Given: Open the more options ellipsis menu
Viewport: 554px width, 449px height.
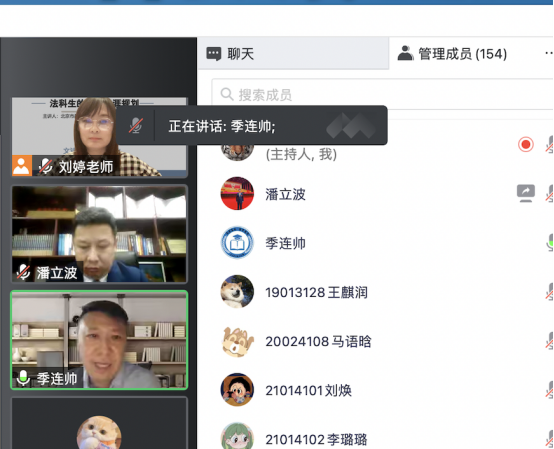Looking at the screenshot, I should pos(549,53).
